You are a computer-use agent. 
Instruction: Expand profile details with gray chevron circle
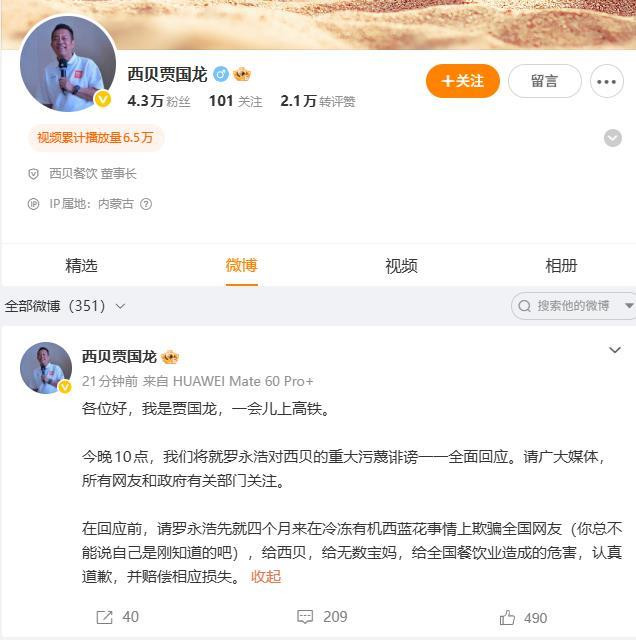click(x=612, y=138)
